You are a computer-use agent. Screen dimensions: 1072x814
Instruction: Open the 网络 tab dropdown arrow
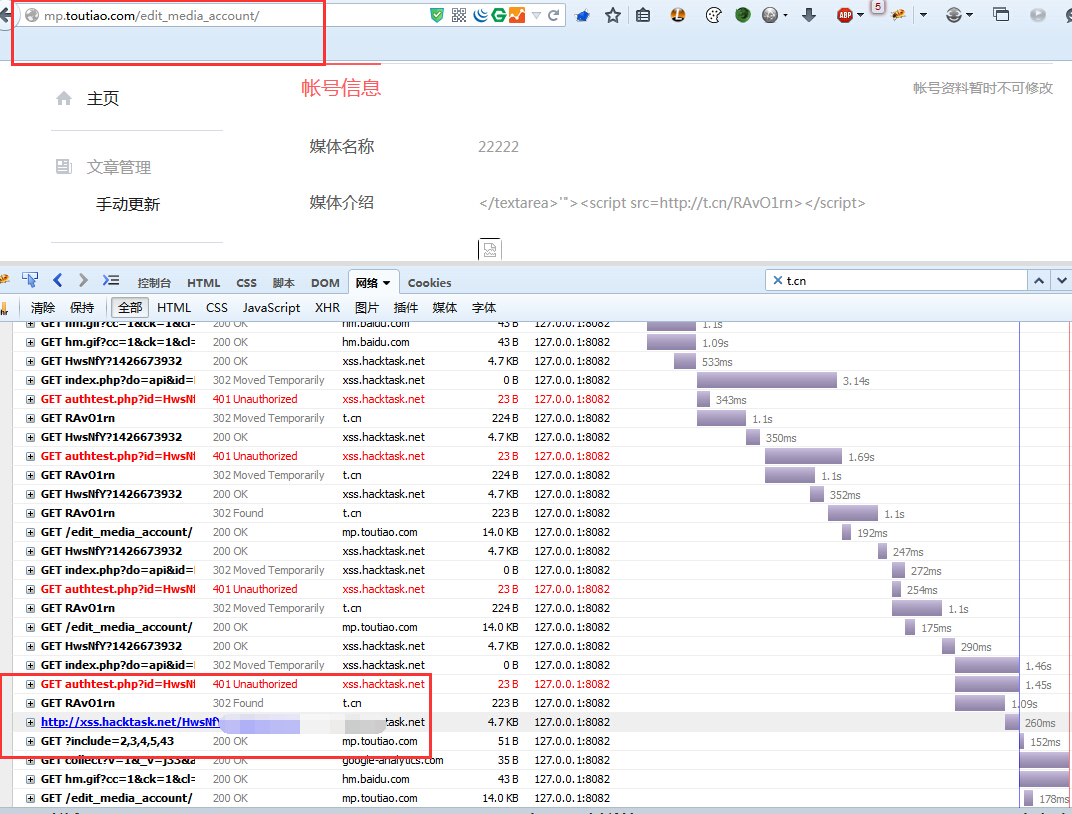(x=386, y=283)
